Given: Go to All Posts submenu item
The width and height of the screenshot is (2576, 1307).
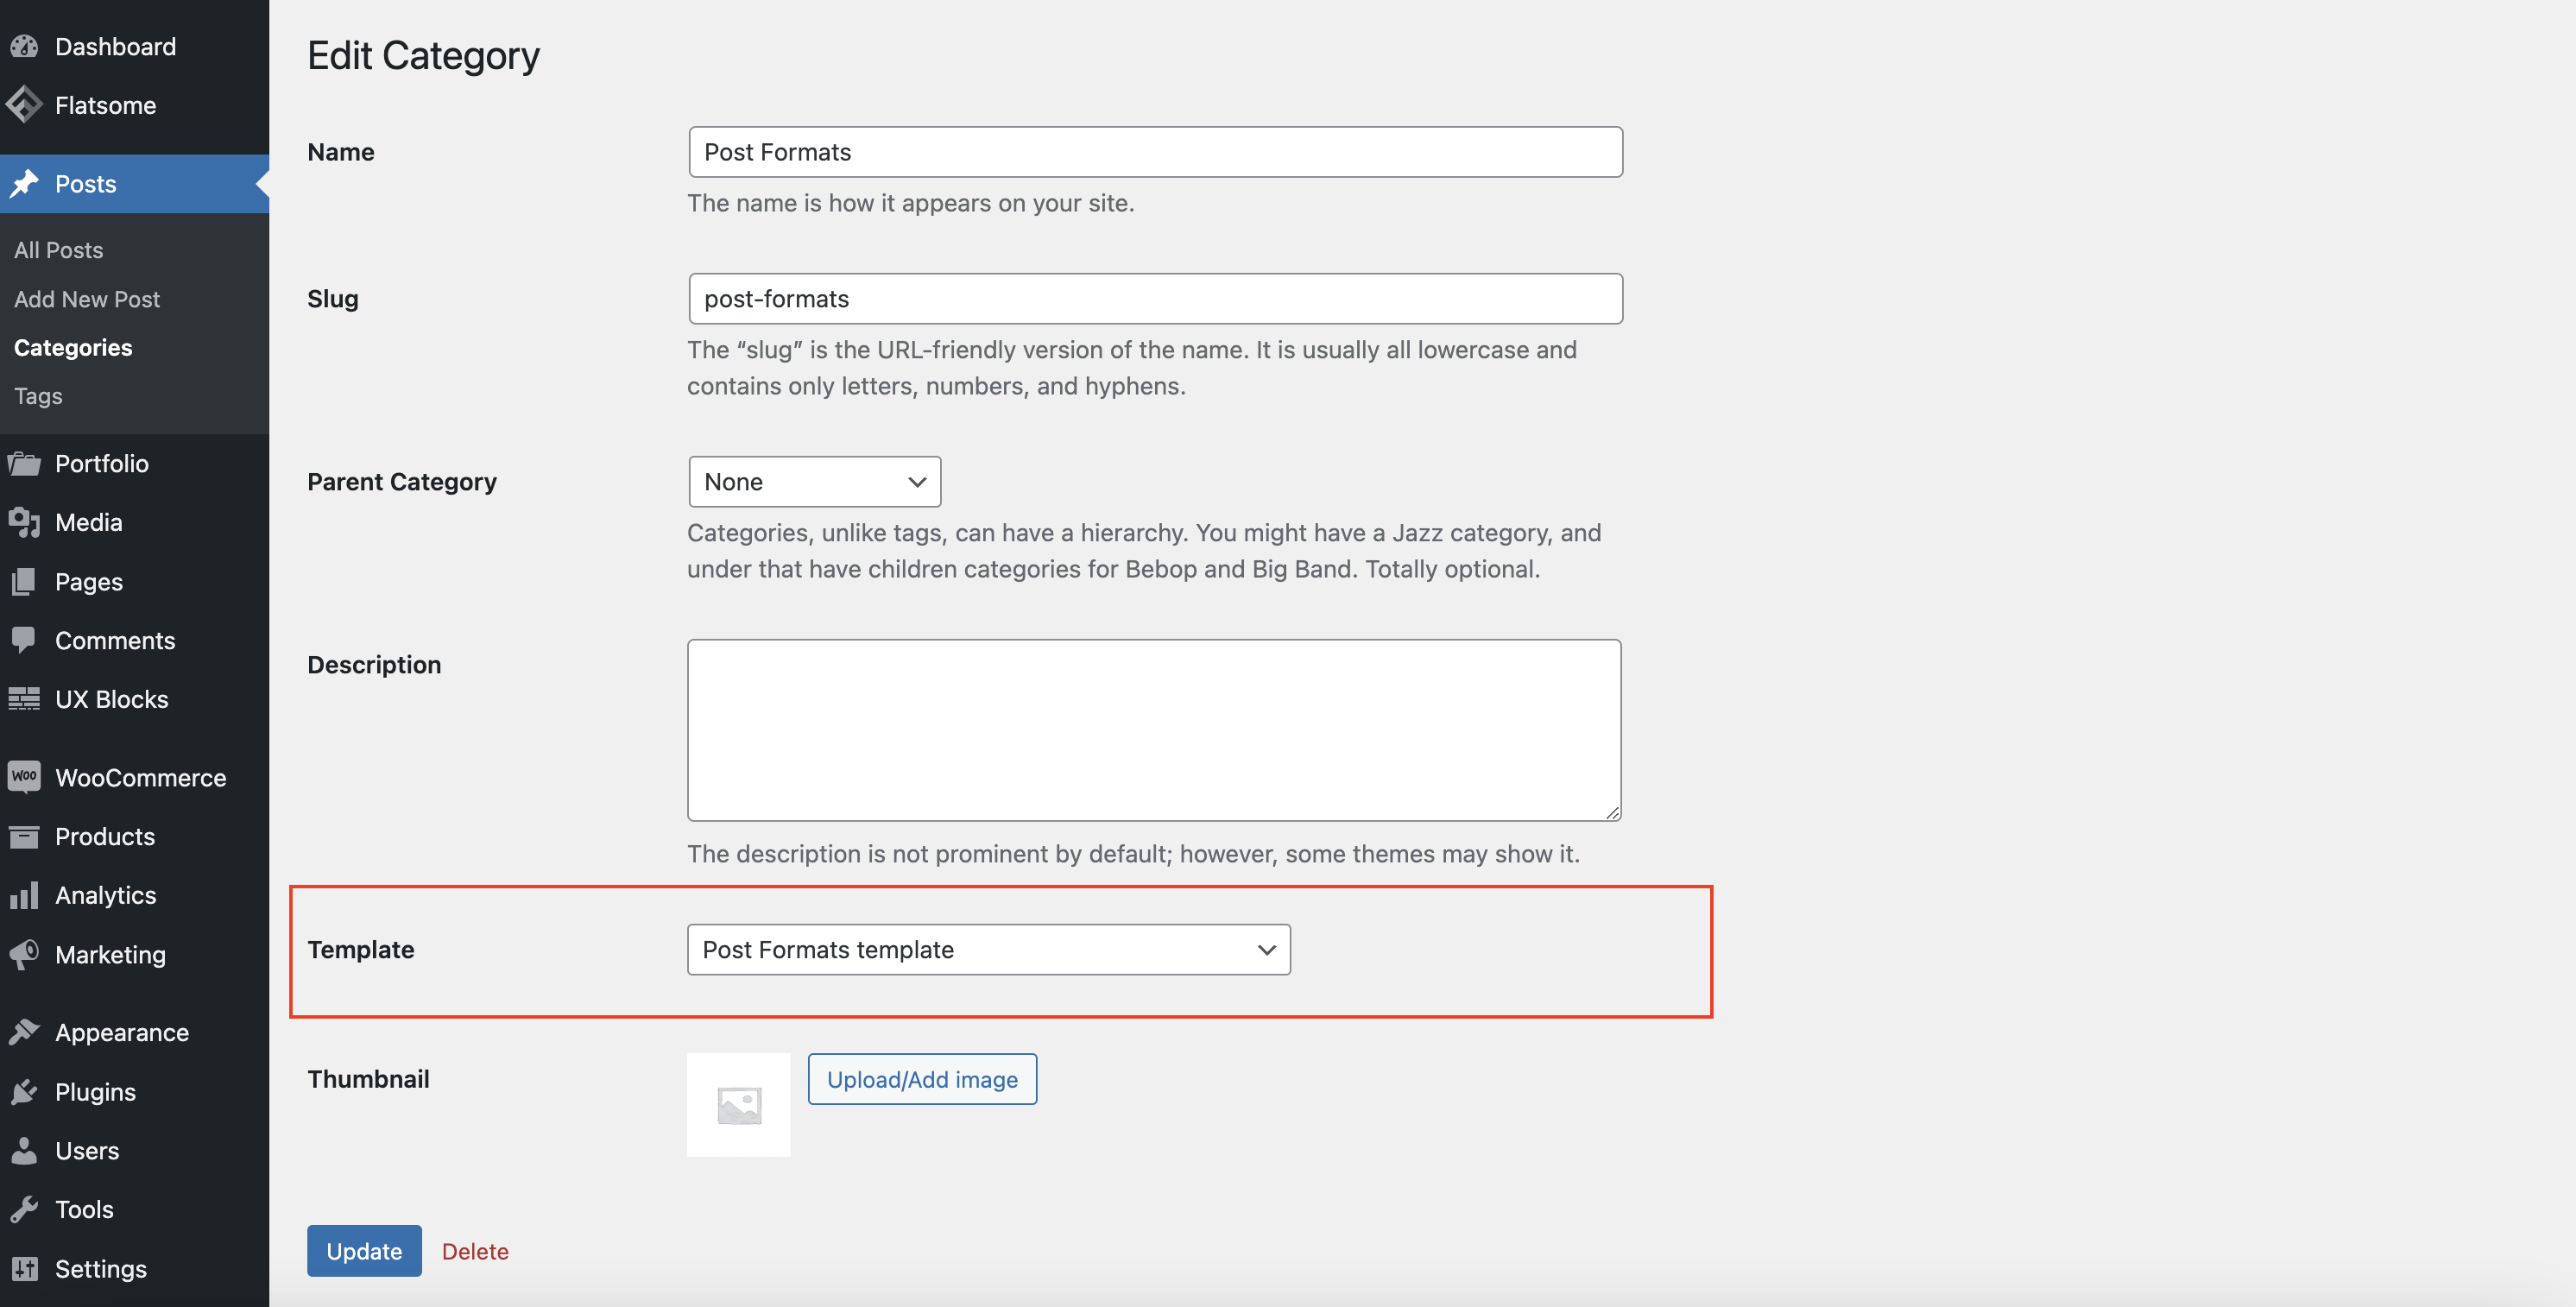Looking at the screenshot, I should tap(58, 250).
